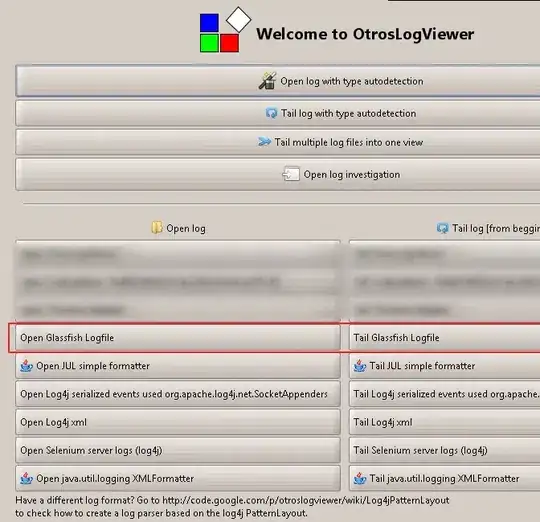
Task: Open log investigation
Action: click(x=278, y=174)
